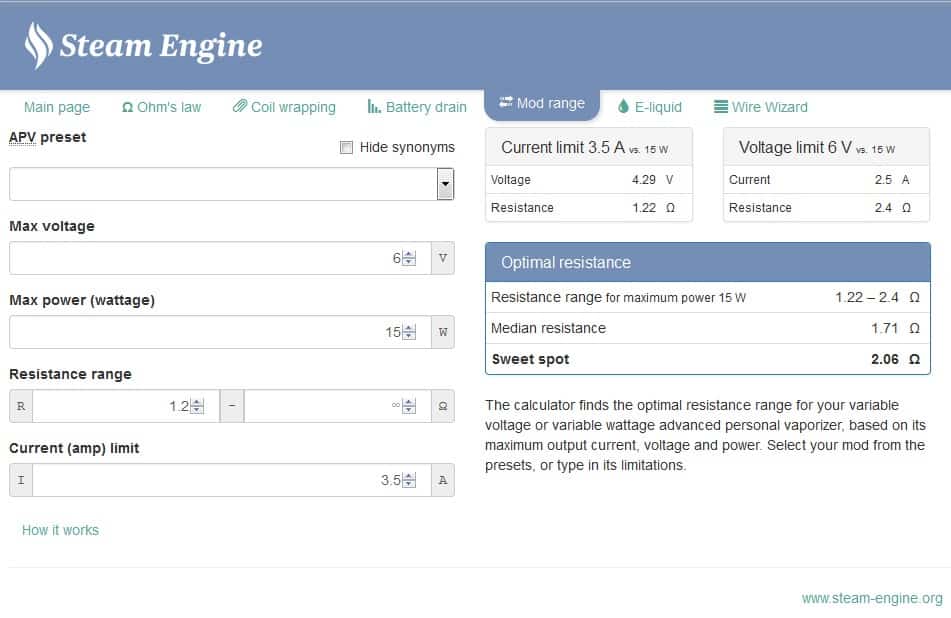Click the maximum resistance infinity field
This screenshot has width=951, height=618.
pyautogui.click(x=320, y=406)
